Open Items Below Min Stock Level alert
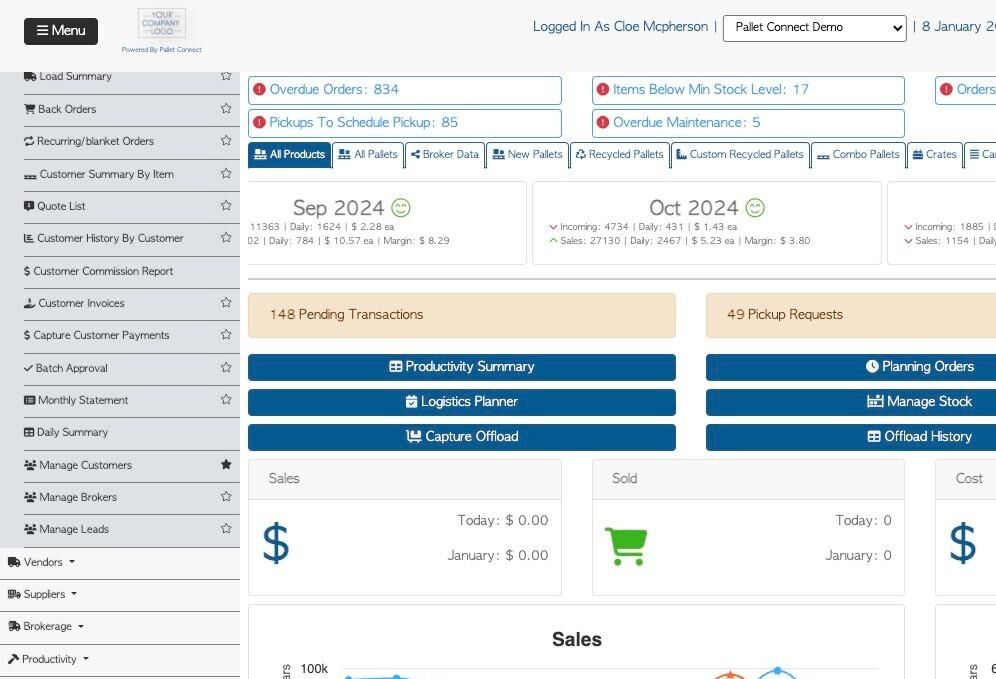 [748, 90]
